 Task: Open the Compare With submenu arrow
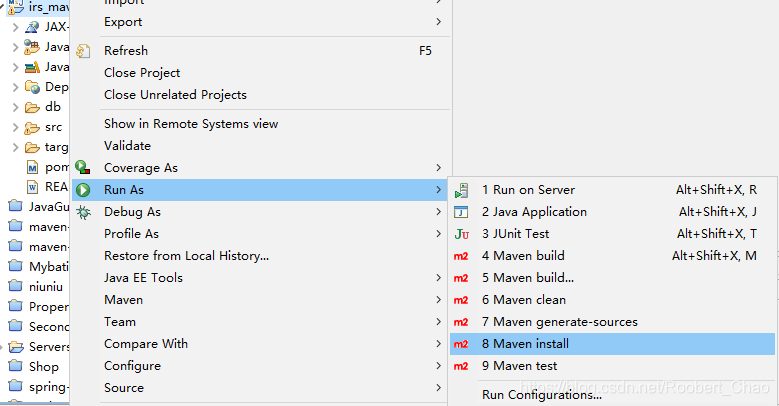tap(438, 343)
